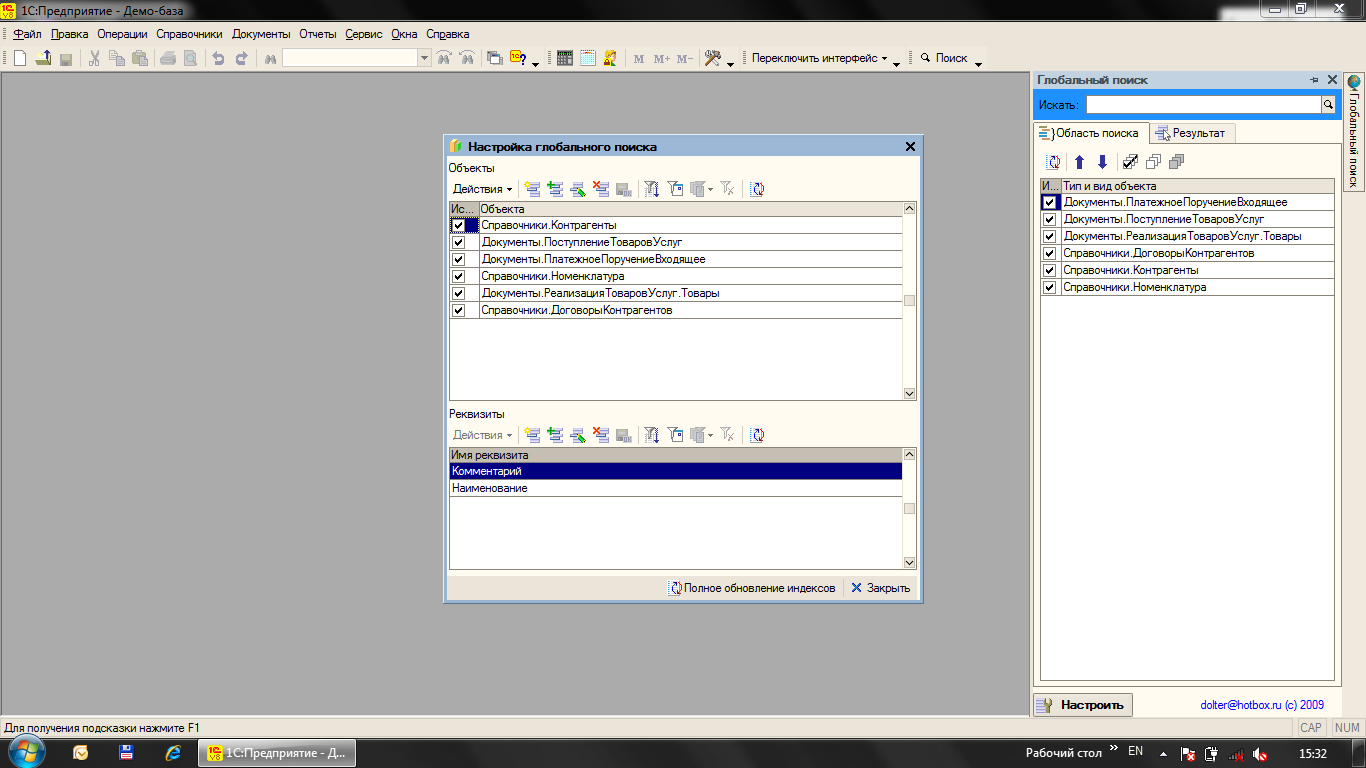Click check-all icon in search area toolbar
Viewport: 1366px width, 768px height.
pos(1130,162)
